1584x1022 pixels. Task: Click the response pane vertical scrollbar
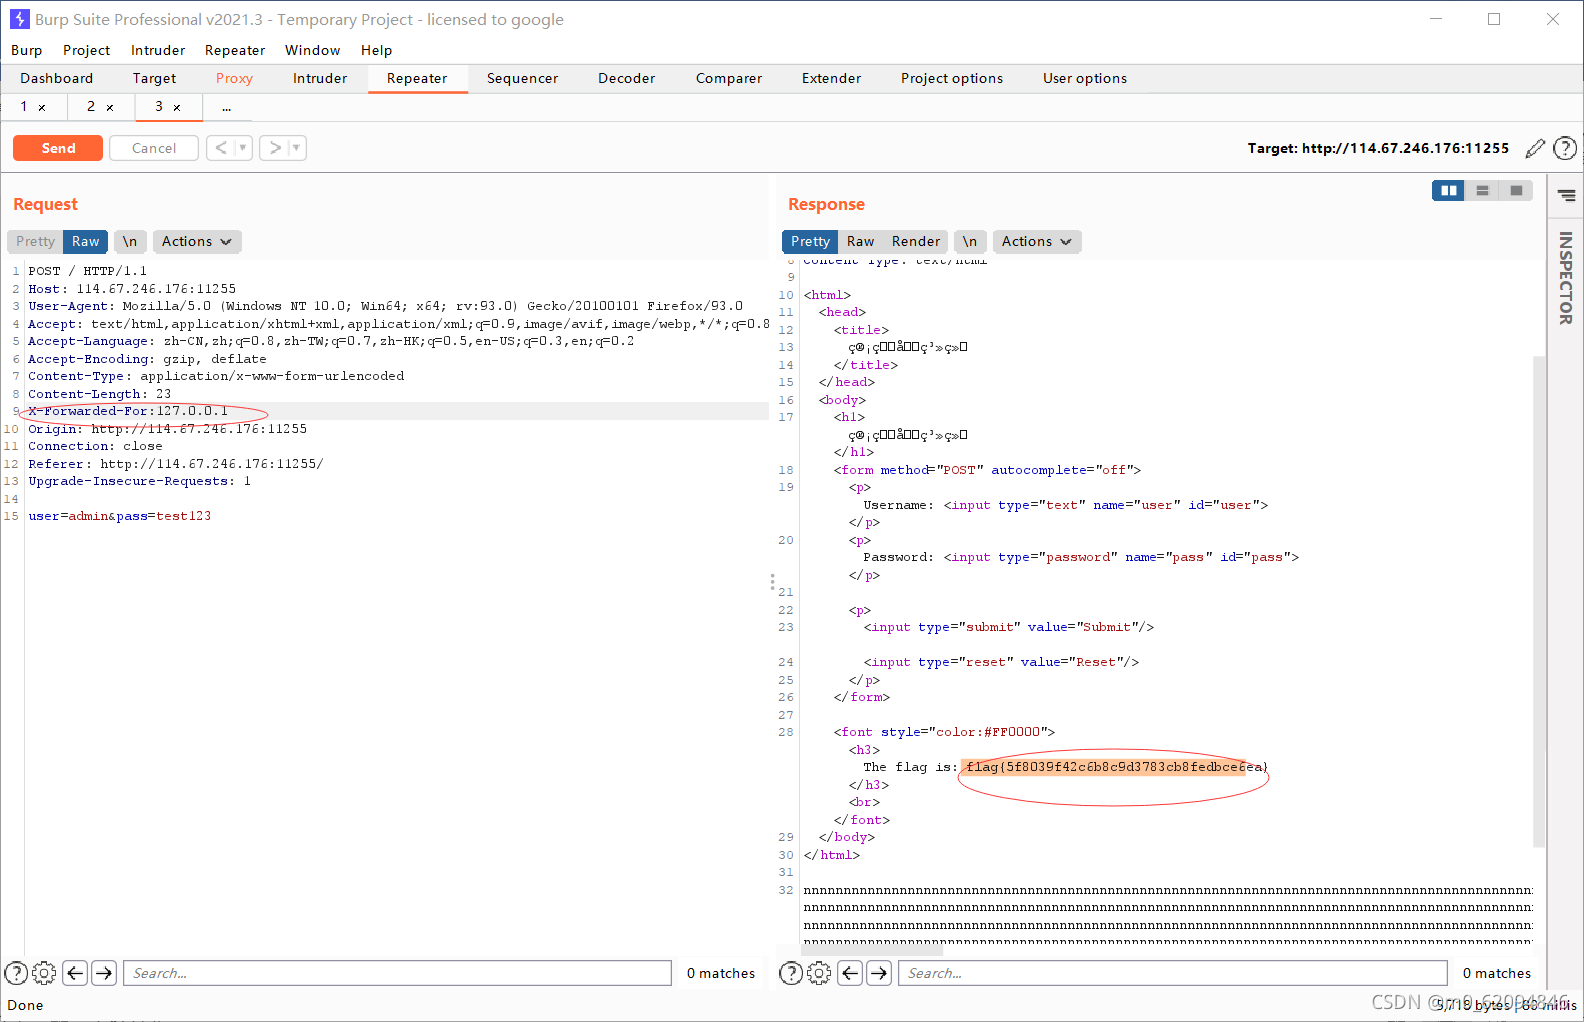coord(1539,603)
